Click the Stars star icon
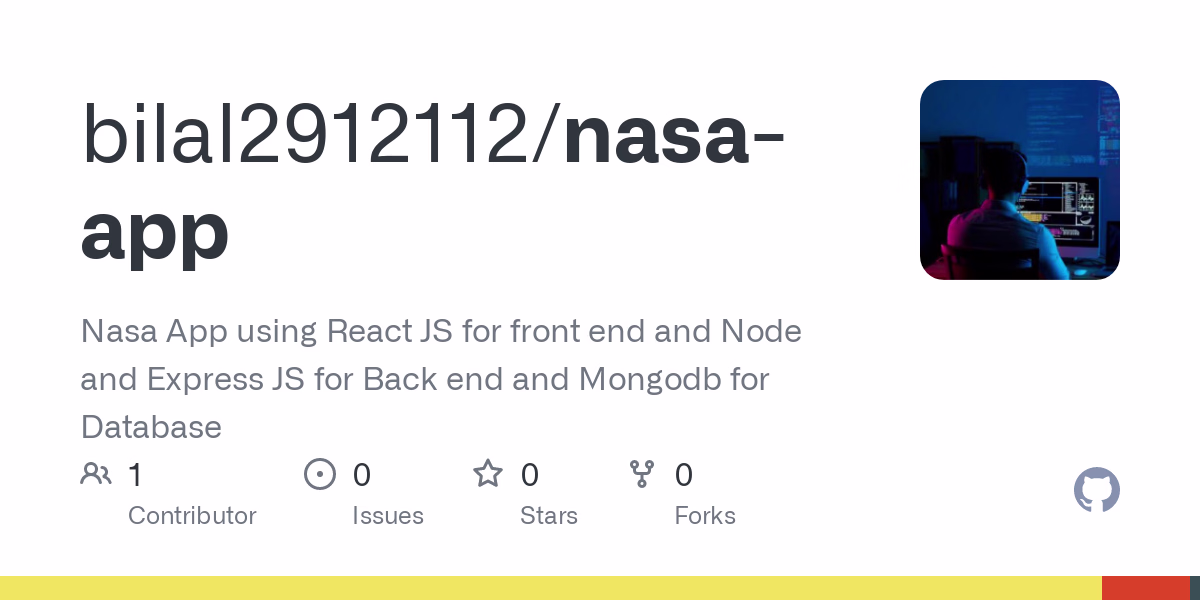 tap(488, 474)
